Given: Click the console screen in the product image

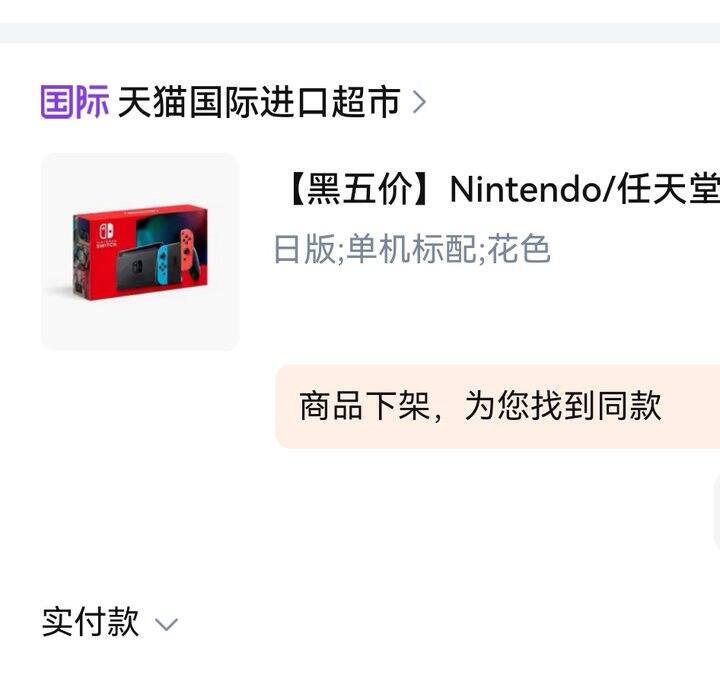Looking at the screenshot, I should 137,270.
